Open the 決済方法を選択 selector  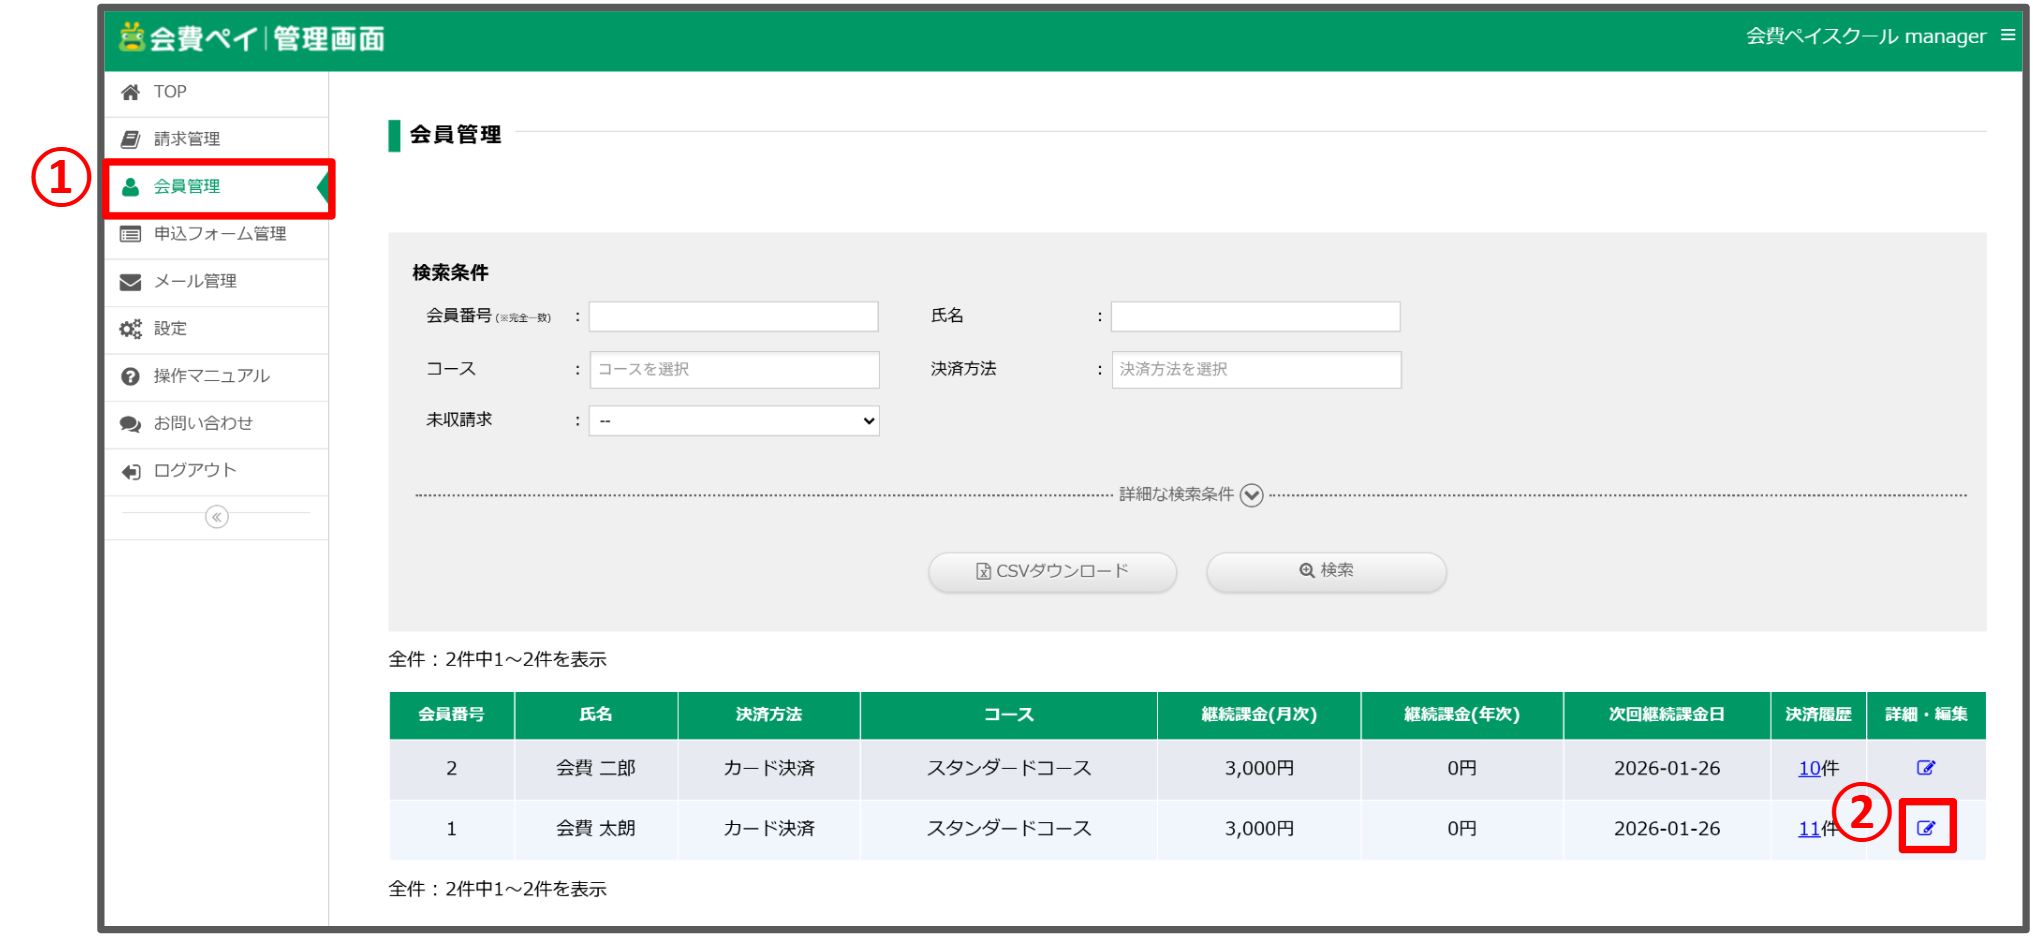click(x=1255, y=370)
